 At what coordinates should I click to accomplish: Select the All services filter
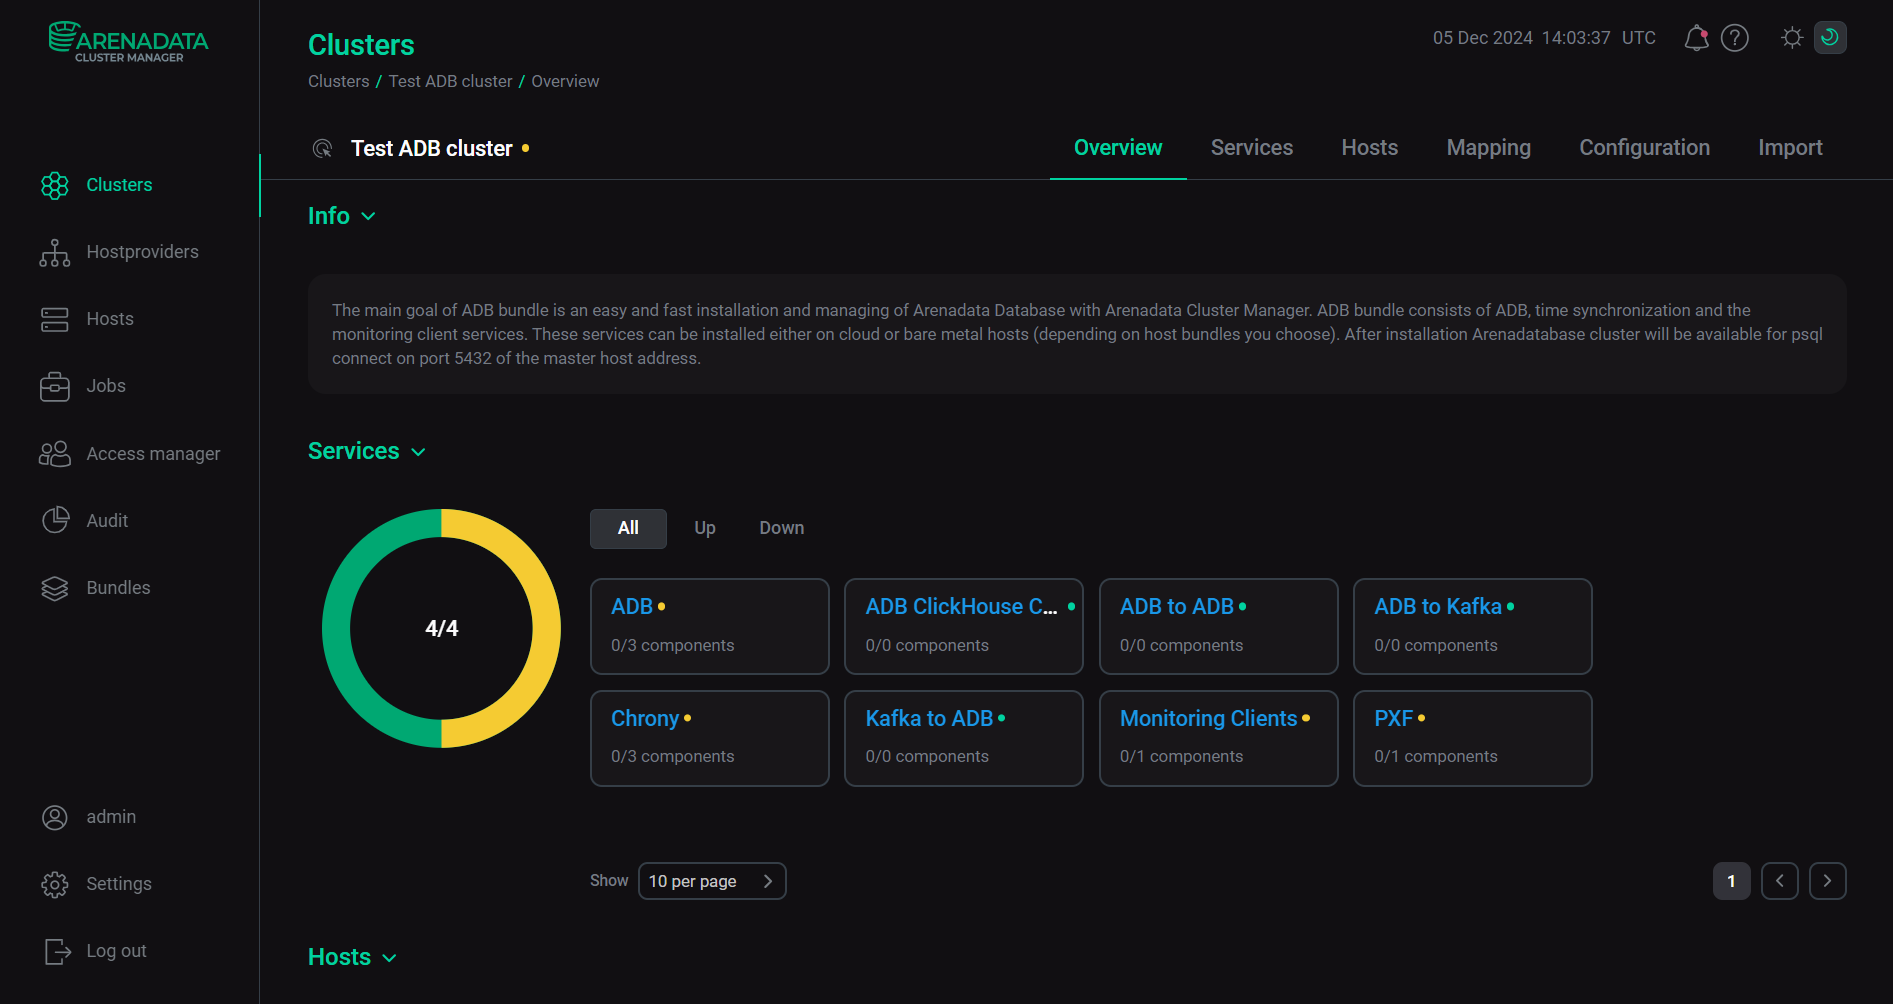(x=628, y=529)
